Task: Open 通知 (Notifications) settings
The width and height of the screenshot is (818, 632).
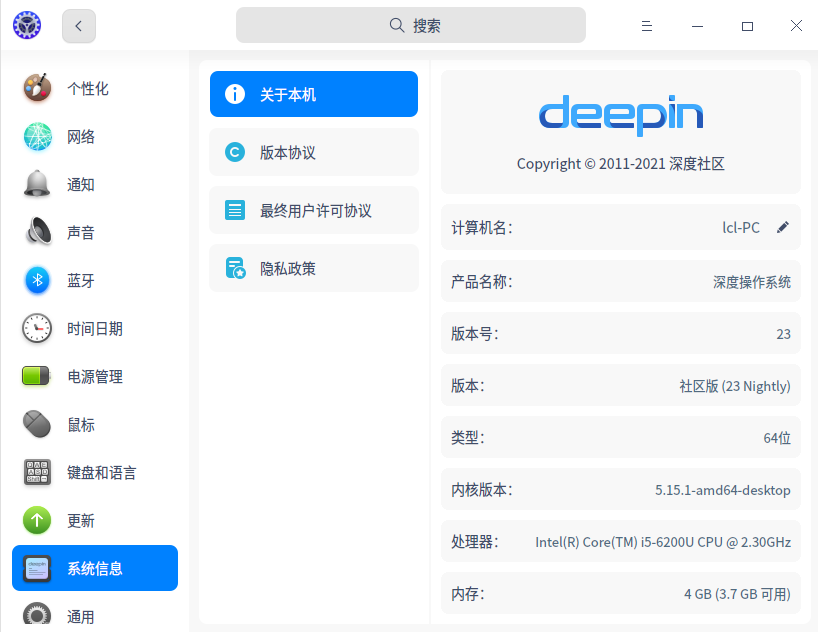Action: (88, 184)
